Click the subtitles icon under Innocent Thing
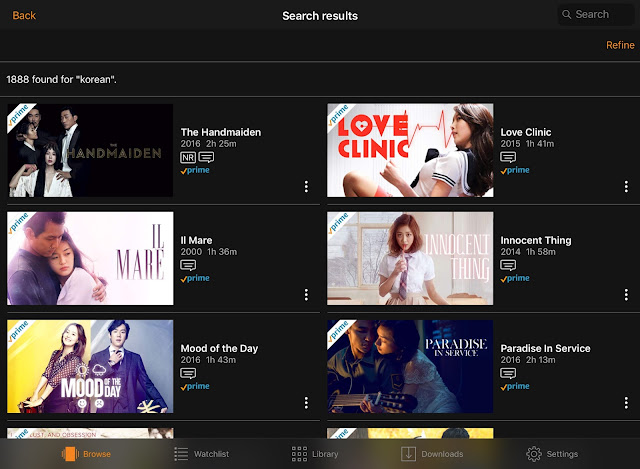 (508, 265)
